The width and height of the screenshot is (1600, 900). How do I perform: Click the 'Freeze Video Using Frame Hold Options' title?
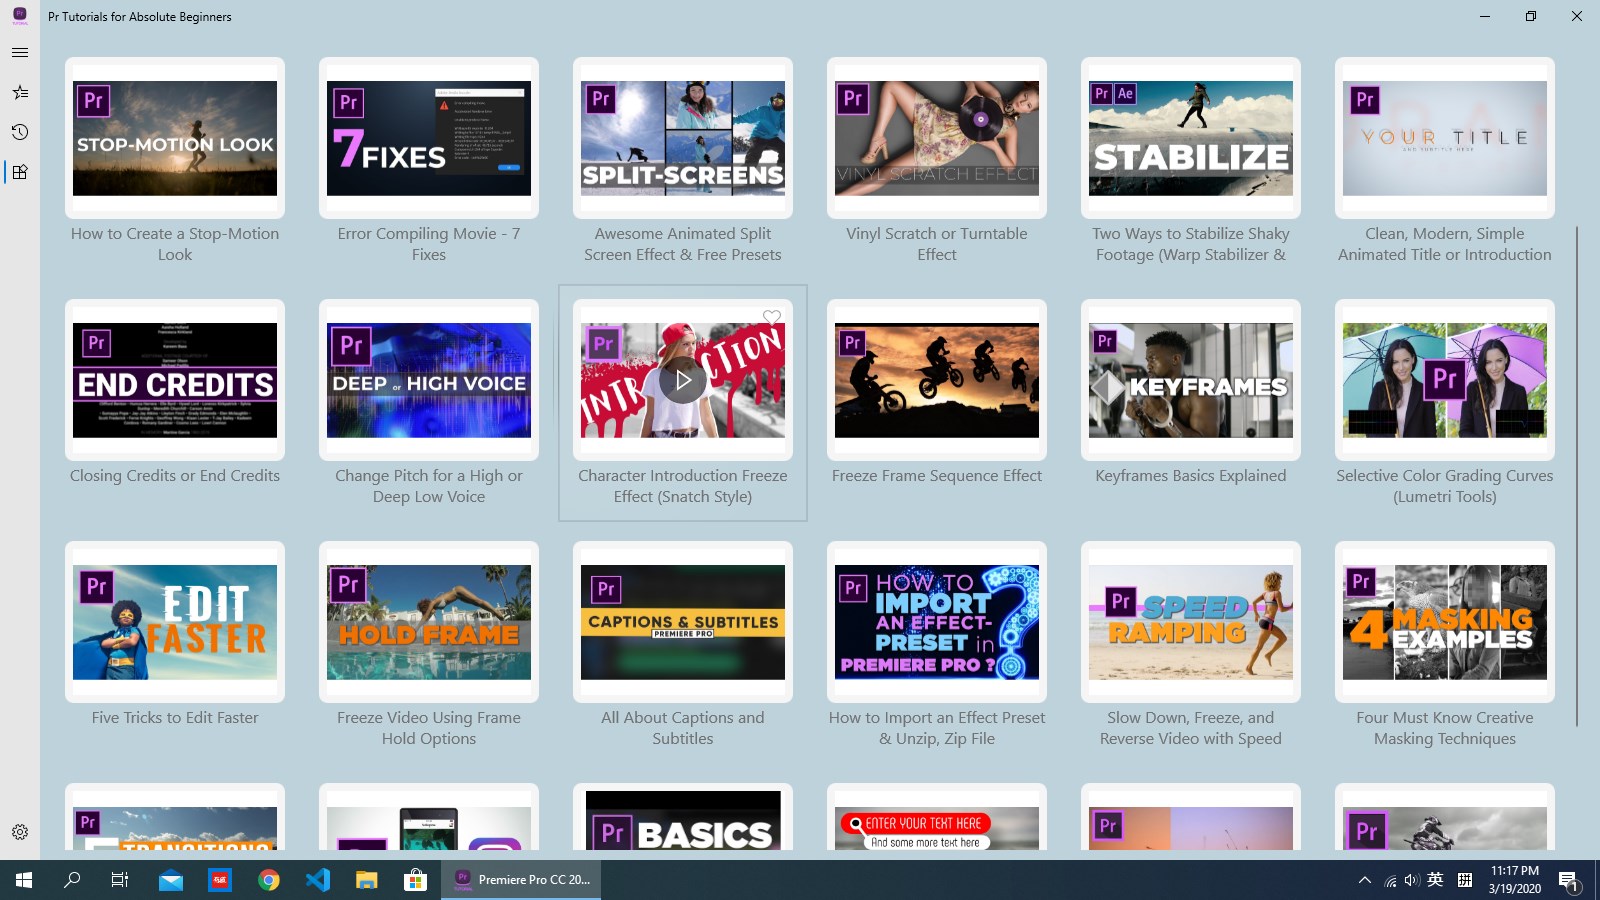coord(429,728)
